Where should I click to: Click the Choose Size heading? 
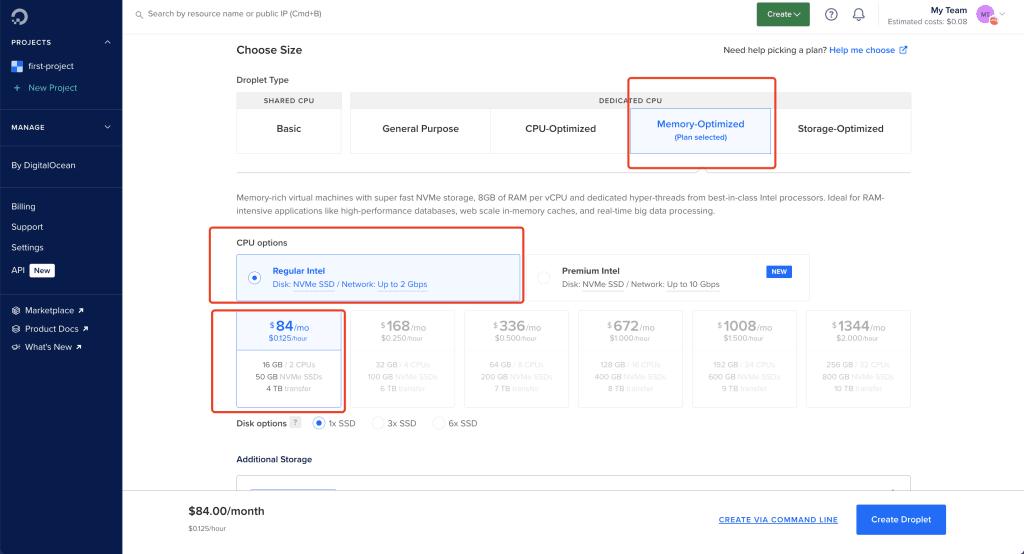tap(269, 50)
